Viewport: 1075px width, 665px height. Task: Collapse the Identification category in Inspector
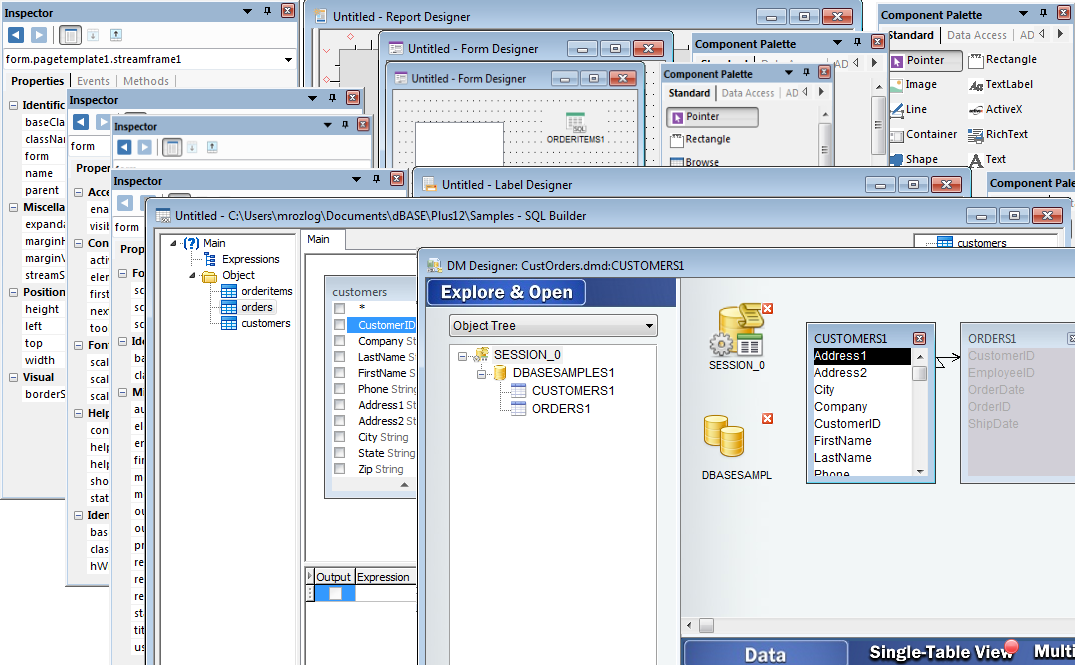coord(14,106)
